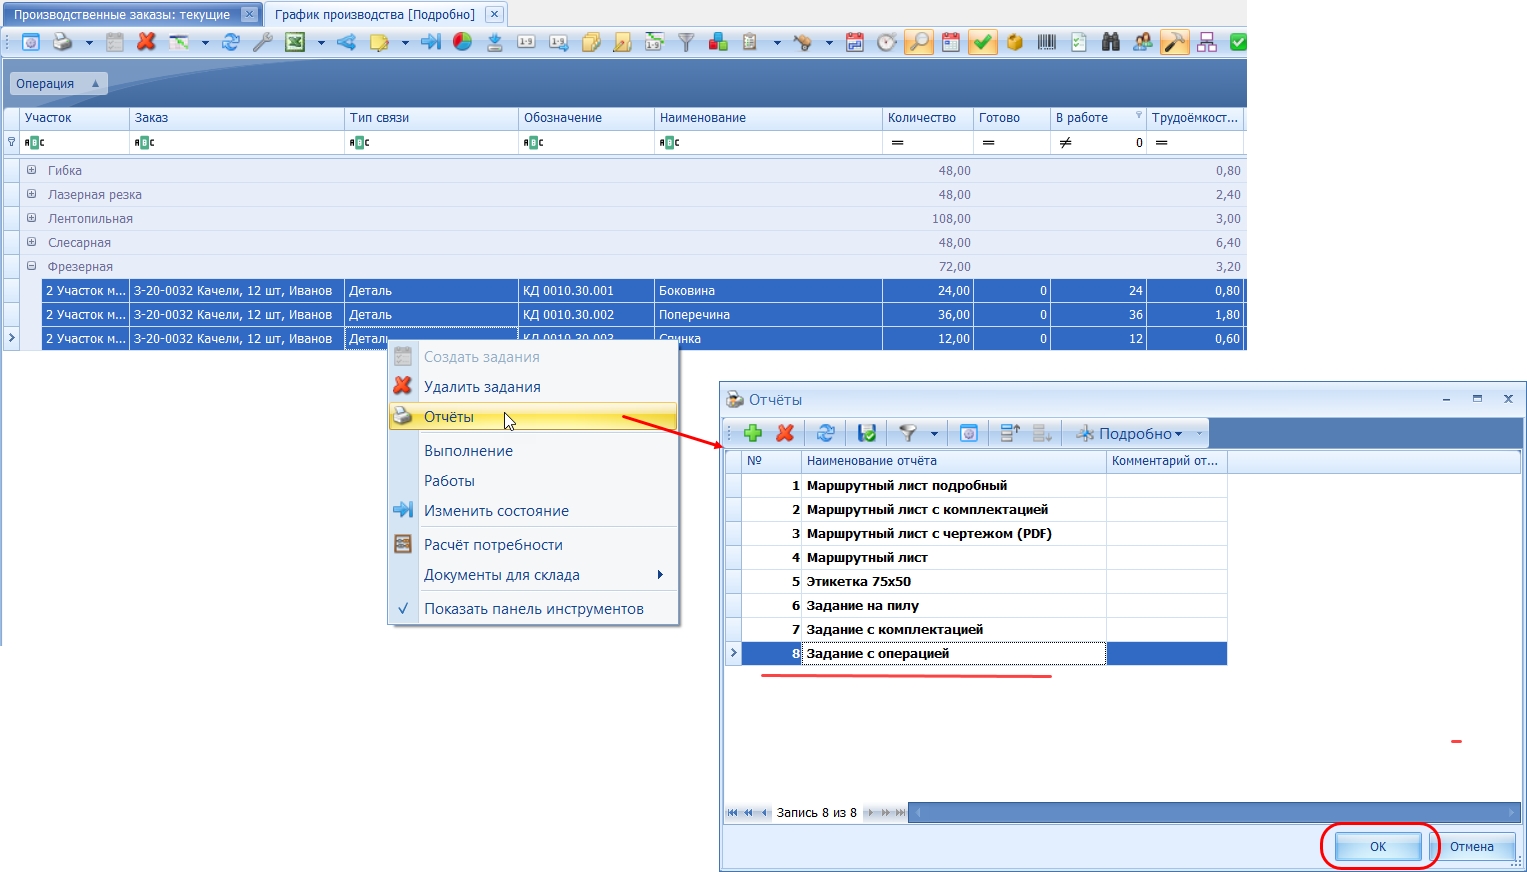Expand the Лазерная резка group
The image size is (1527, 872).
pyautogui.click(x=32, y=194)
